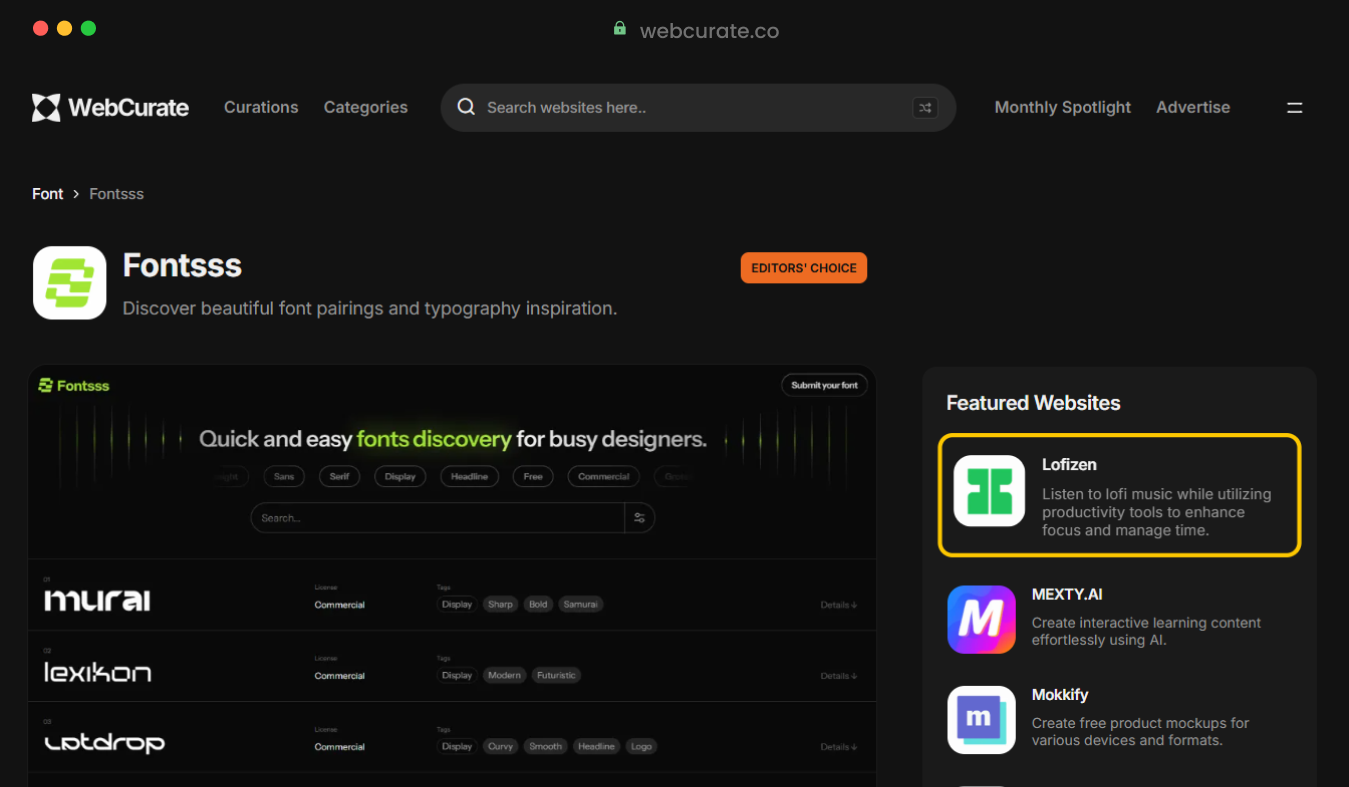Open the hamburger menu icon
This screenshot has height=787, width=1349.
1294,108
